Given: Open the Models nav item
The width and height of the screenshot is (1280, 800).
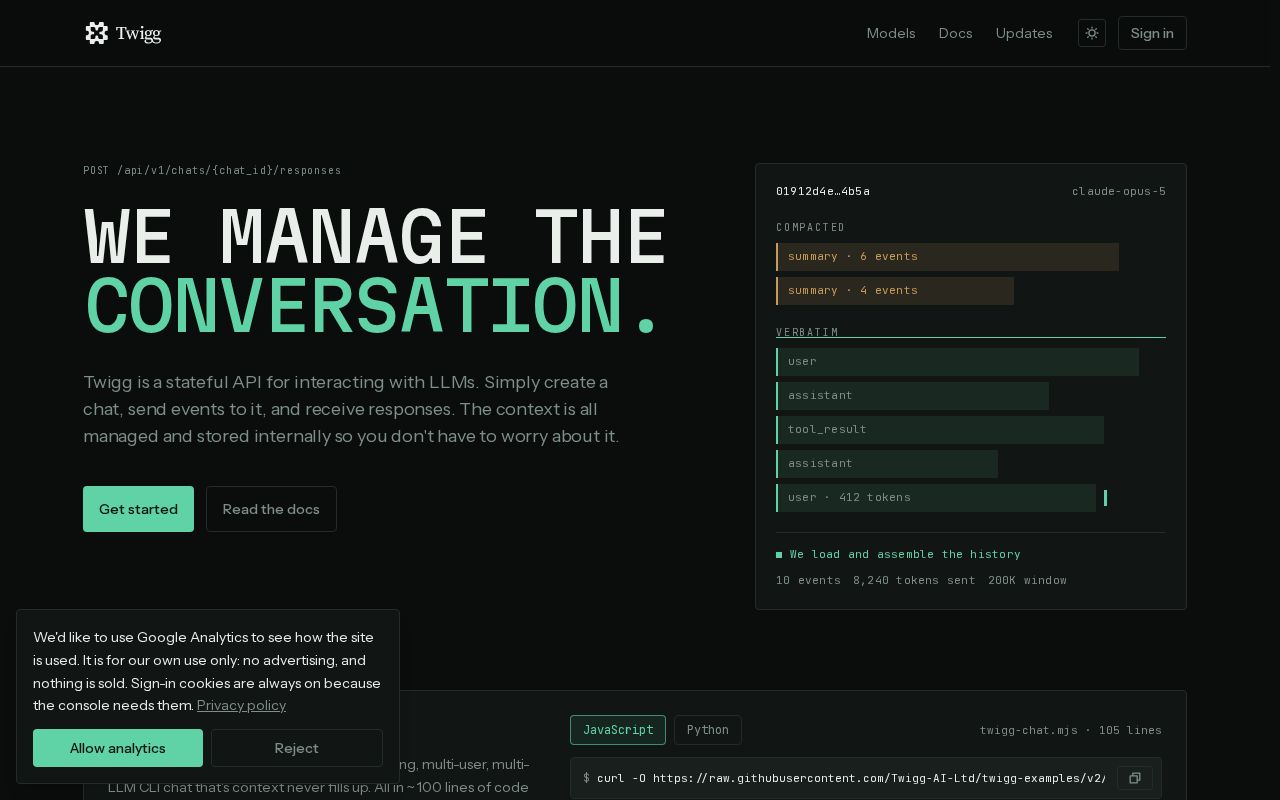Looking at the screenshot, I should 891,33.
